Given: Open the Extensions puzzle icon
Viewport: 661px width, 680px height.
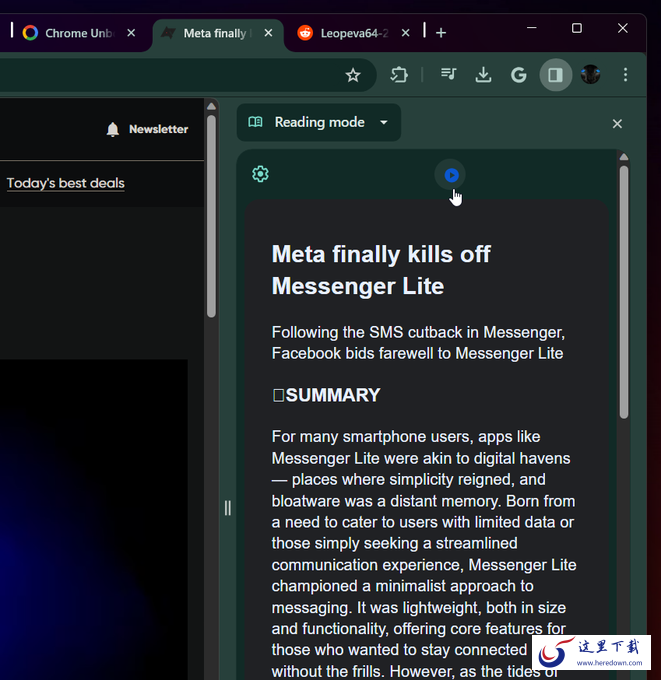Looking at the screenshot, I should pyautogui.click(x=399, y=75).
